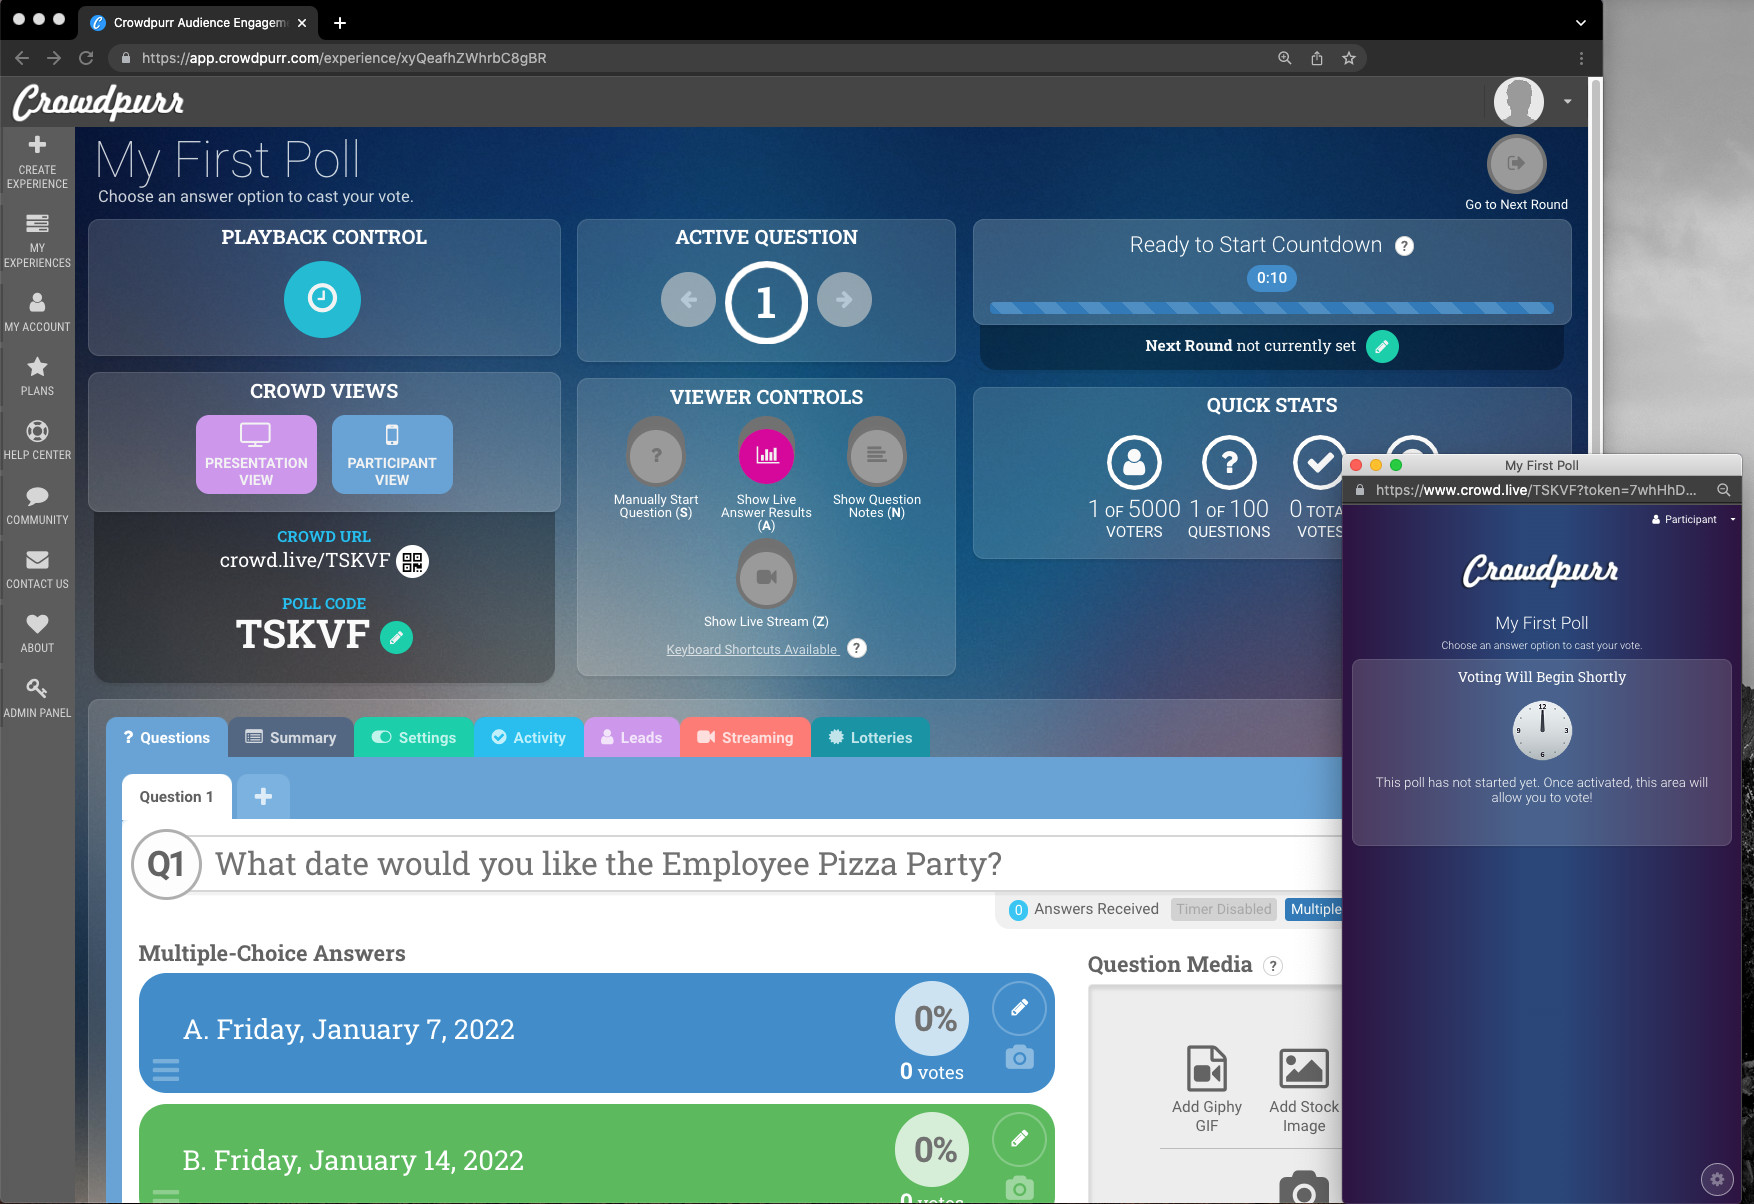Viewport: 1754px width, 1204px height.
Task: Edit answer A Friday January 7
Action: point(1019,1008)
